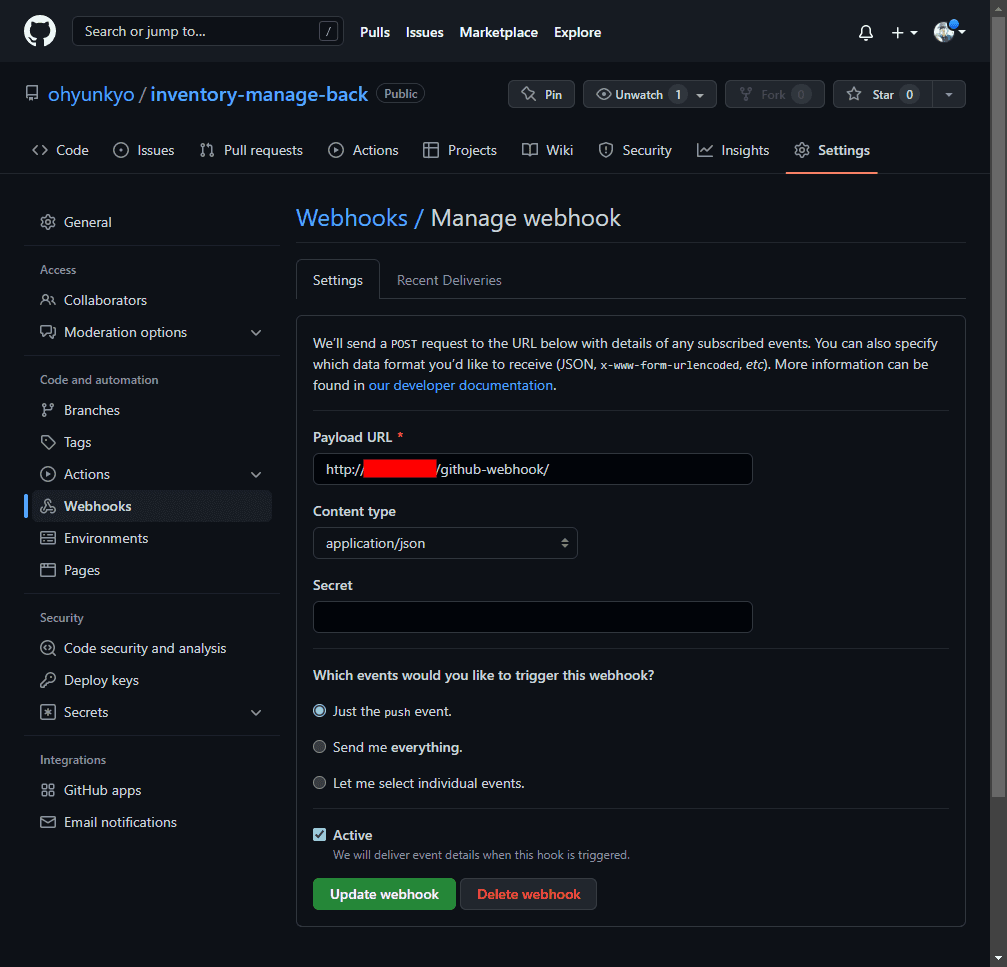Expand the Secrets chevron
This screenshot has width=1007, height=967.
[256, 713]
